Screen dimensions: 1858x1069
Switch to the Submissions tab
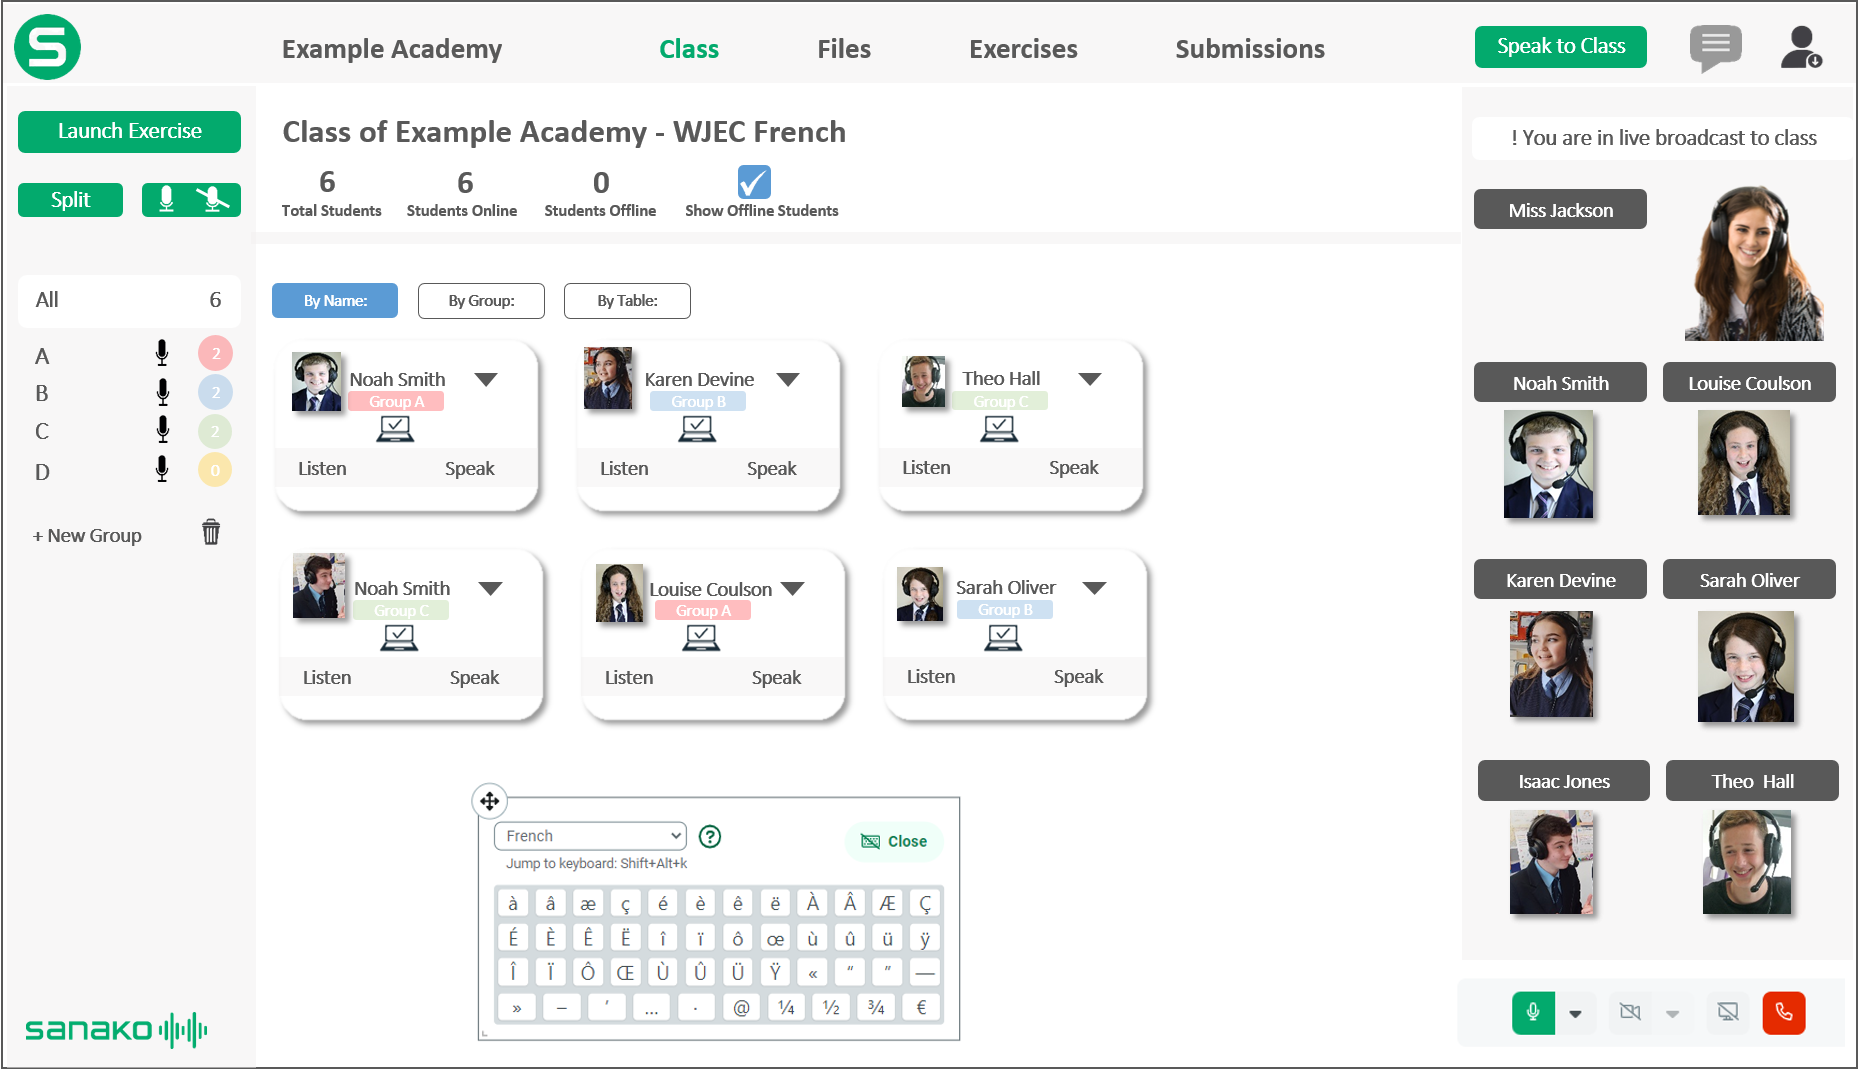(x=1250, y=49)
